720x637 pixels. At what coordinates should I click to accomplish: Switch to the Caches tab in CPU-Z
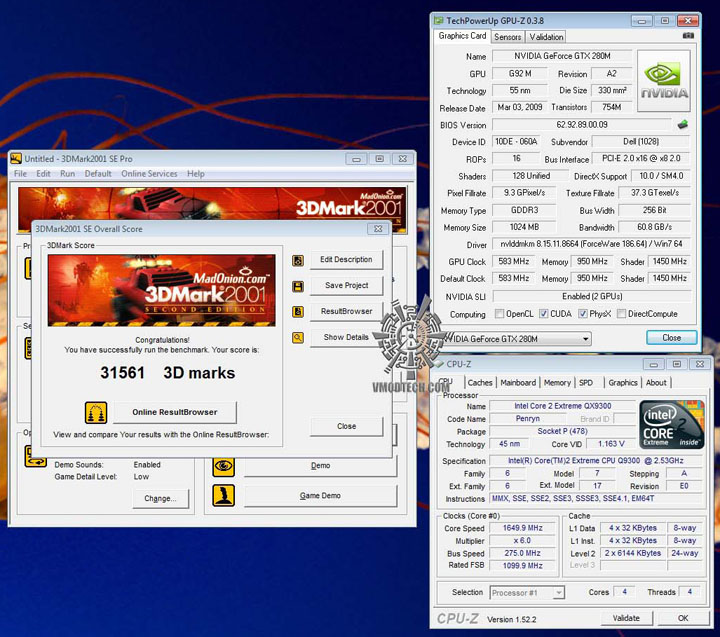coord(480,383)
